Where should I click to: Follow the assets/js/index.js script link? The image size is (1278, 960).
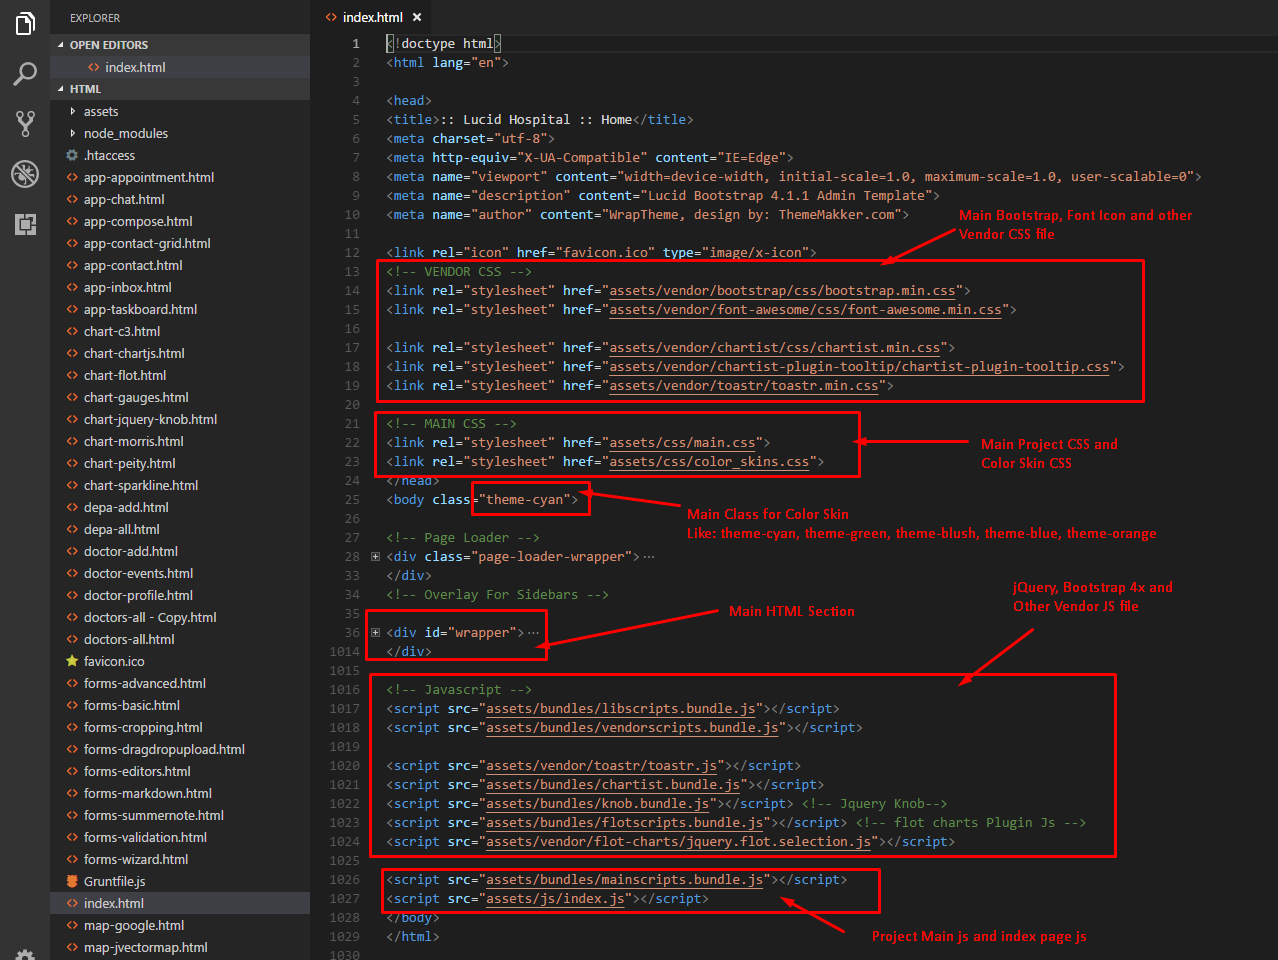[555, 899]
